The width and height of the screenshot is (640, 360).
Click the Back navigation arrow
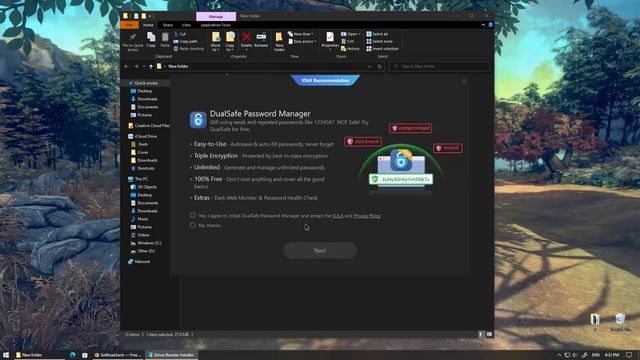click(x=126, y=66)
